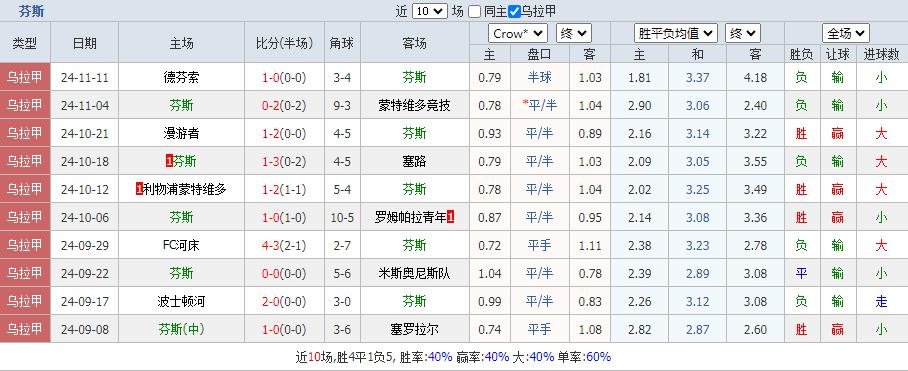Click the 乌拉甲 league cell for 24-11-11
The width and height of the screenshot is (908, 371).
tap(25, 77)
